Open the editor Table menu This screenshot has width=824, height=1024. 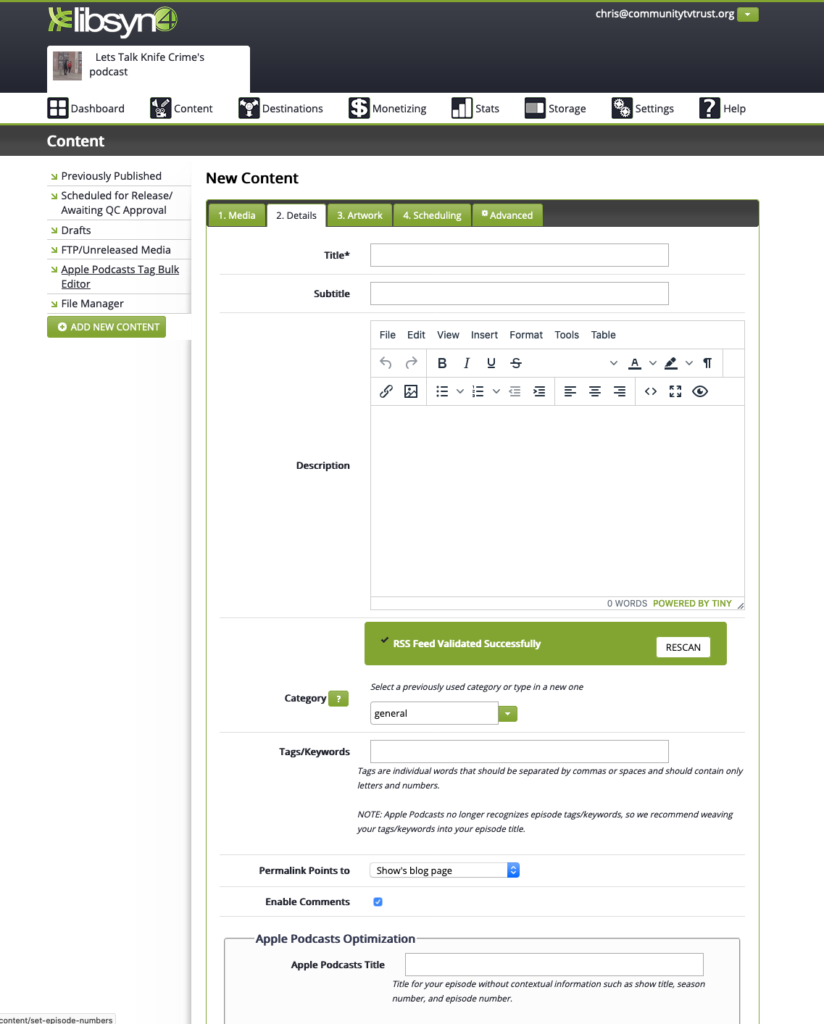(603, 335)
